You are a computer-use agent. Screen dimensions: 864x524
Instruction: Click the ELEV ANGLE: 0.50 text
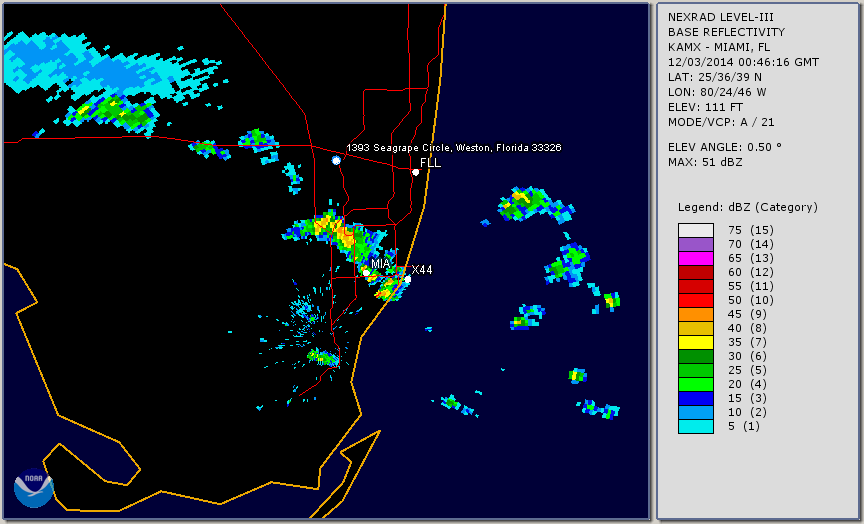point(725,147)
